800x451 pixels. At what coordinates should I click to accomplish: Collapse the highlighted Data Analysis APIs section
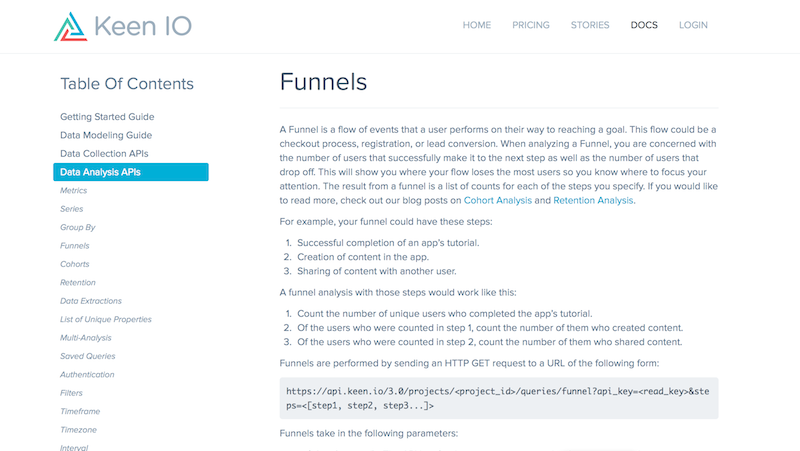pos(131,172)
